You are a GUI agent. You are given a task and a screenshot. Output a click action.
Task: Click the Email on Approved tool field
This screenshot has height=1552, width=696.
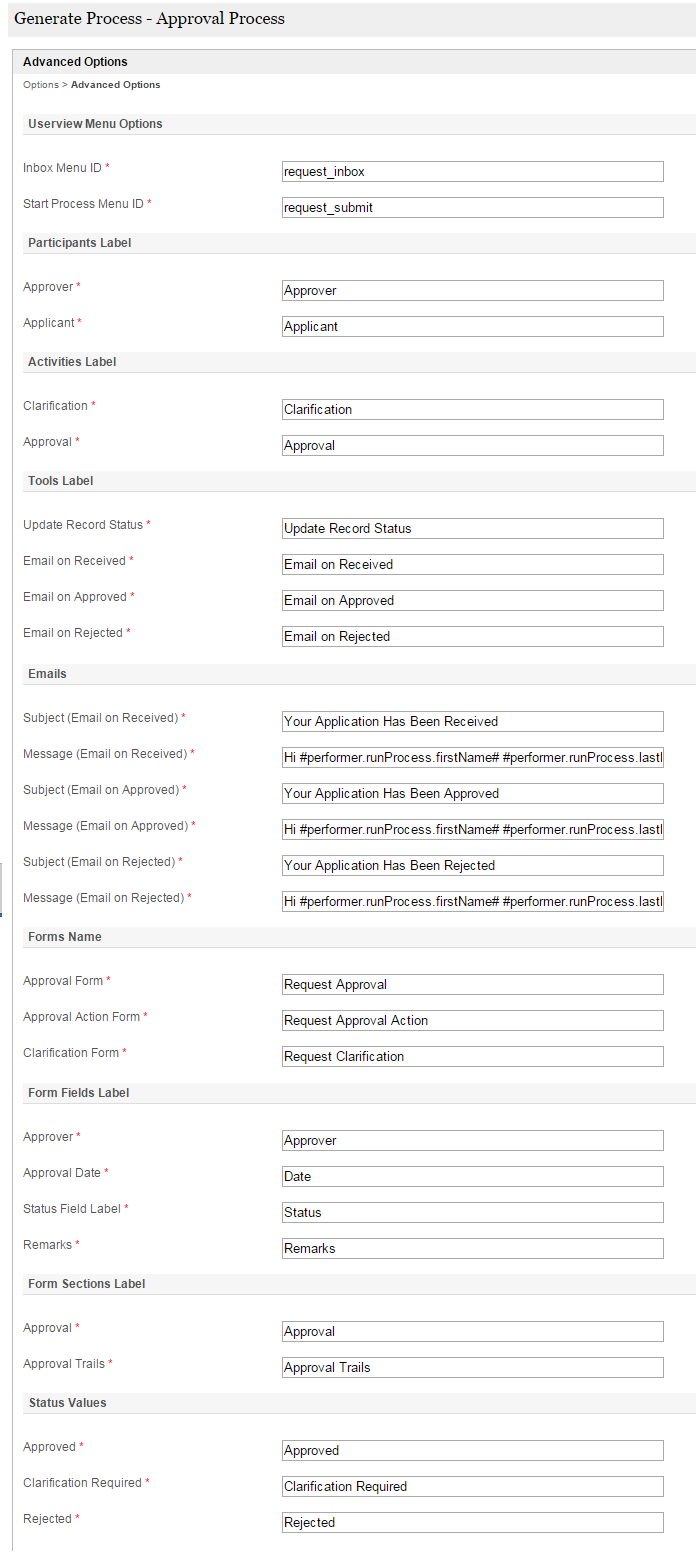[472, 601]
